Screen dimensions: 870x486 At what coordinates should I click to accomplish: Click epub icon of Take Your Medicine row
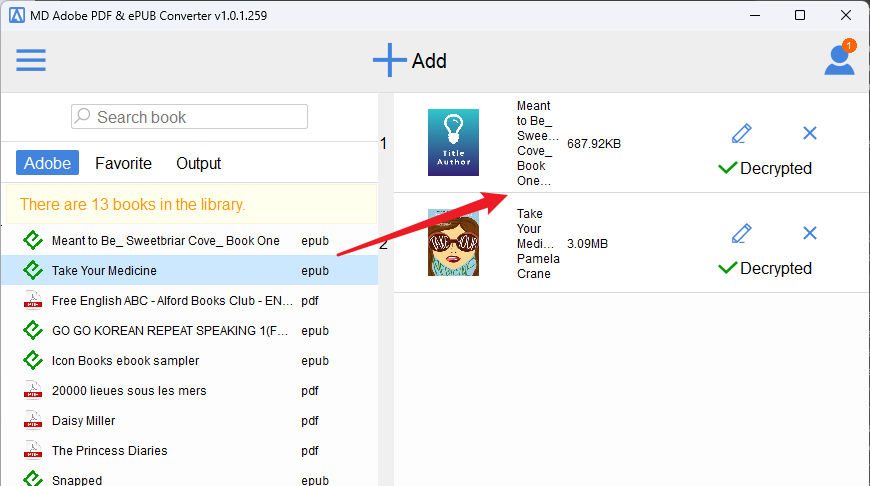tap(33, 270)
